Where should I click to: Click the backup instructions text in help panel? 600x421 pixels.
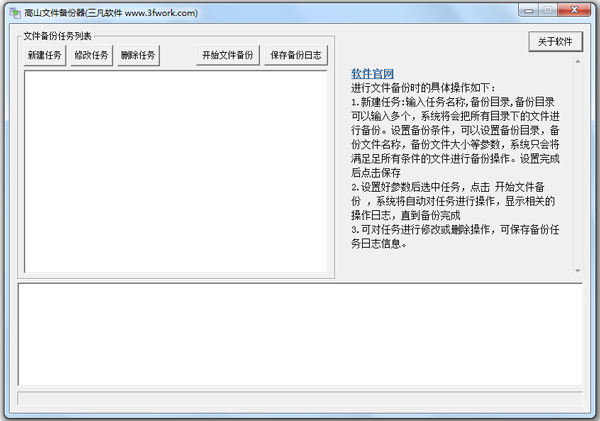[x=458, y=172]
